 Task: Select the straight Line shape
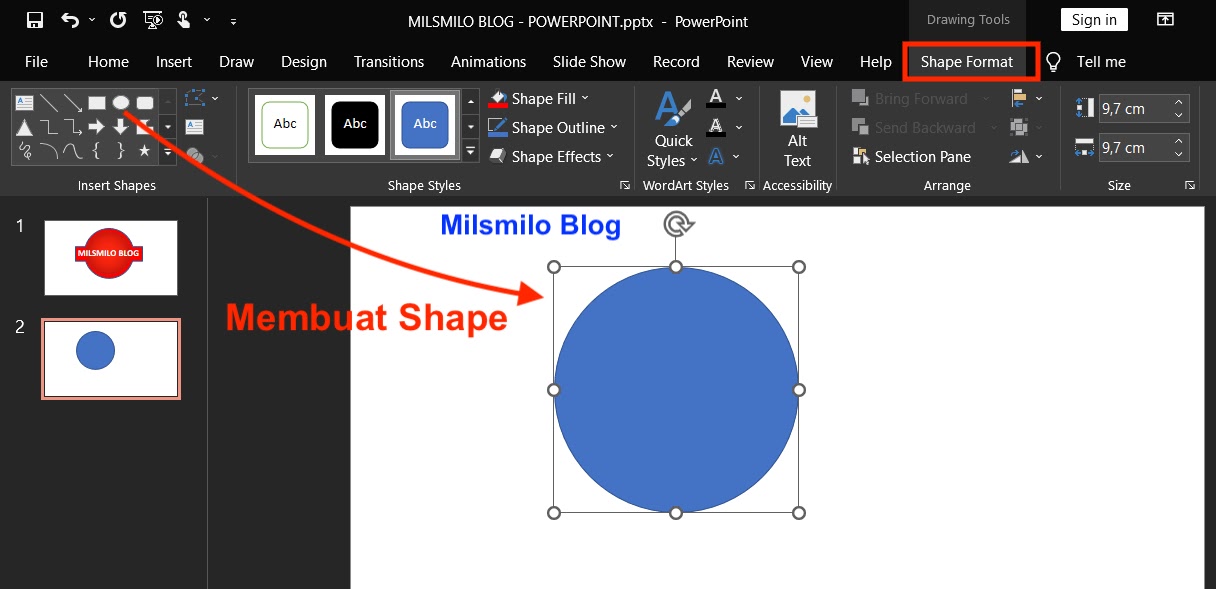[x=49, y=102]
